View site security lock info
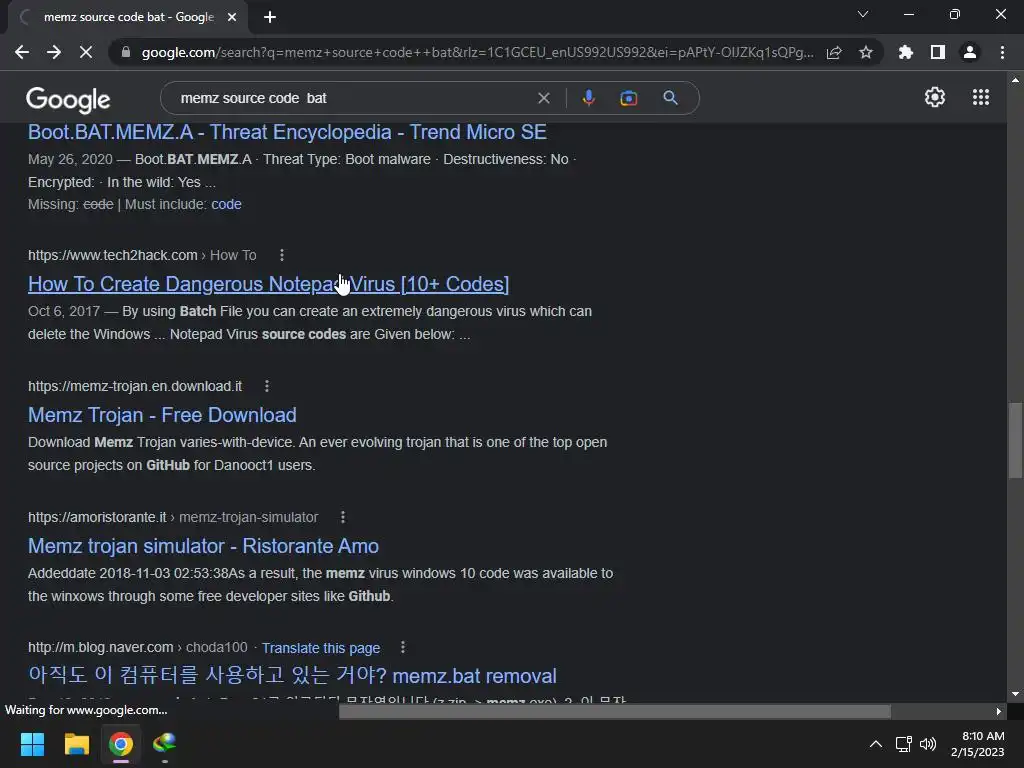1024x768 pixels. (125, 52)
